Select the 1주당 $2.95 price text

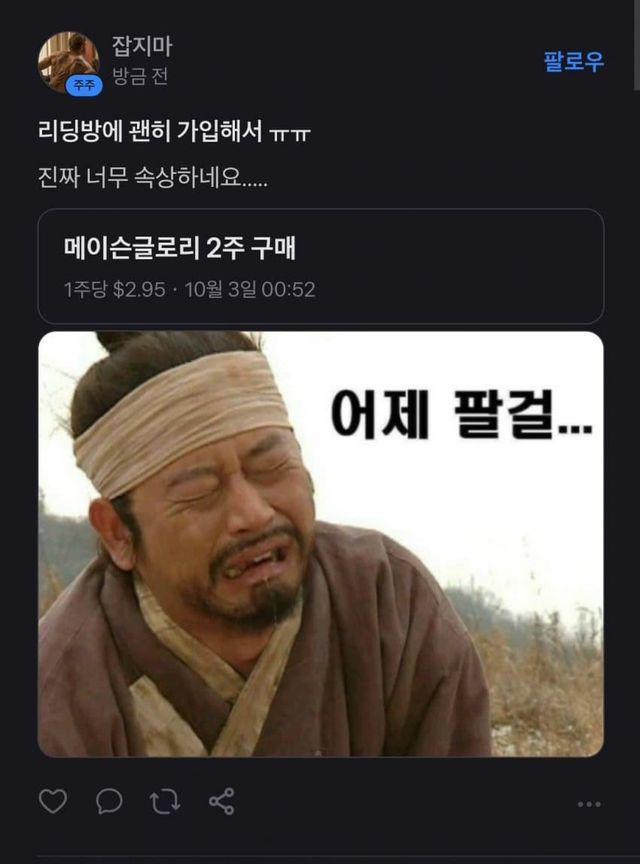(115, 289)
